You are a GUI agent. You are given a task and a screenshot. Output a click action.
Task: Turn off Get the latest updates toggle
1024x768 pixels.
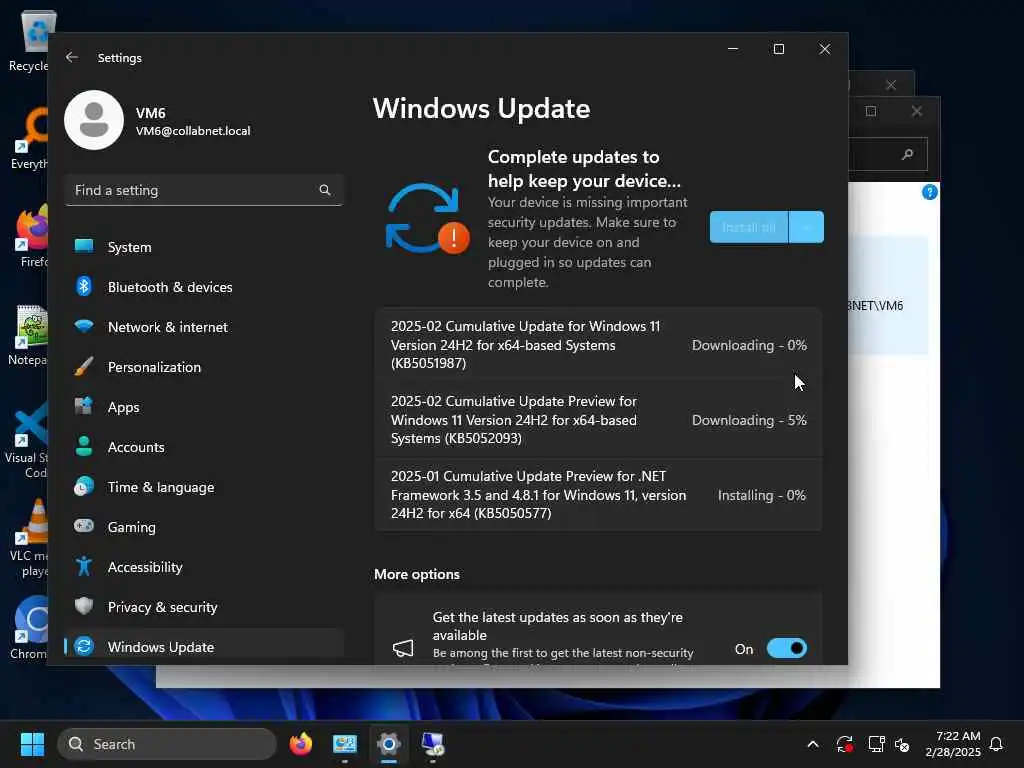pos(787,648)
